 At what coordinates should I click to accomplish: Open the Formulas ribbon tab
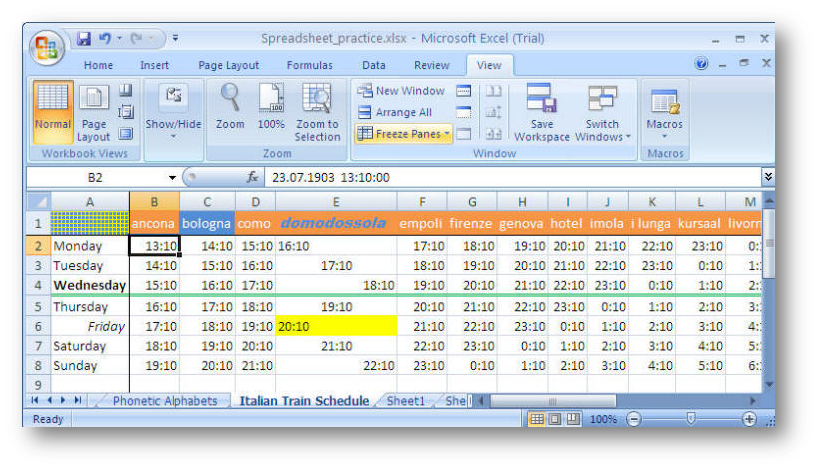(x=309, y=65)
